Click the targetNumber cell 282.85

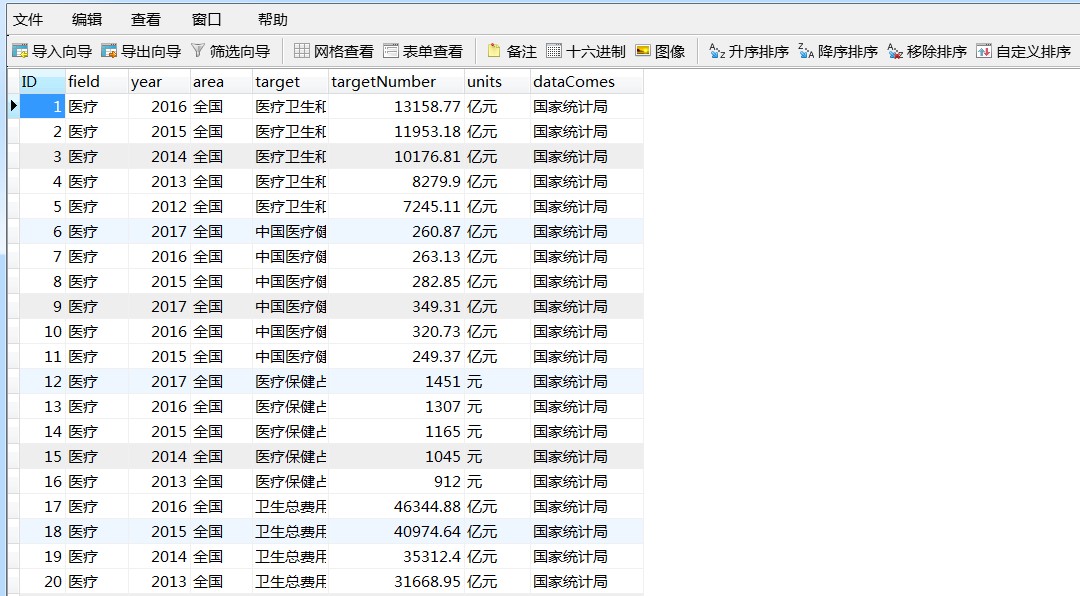397,281
